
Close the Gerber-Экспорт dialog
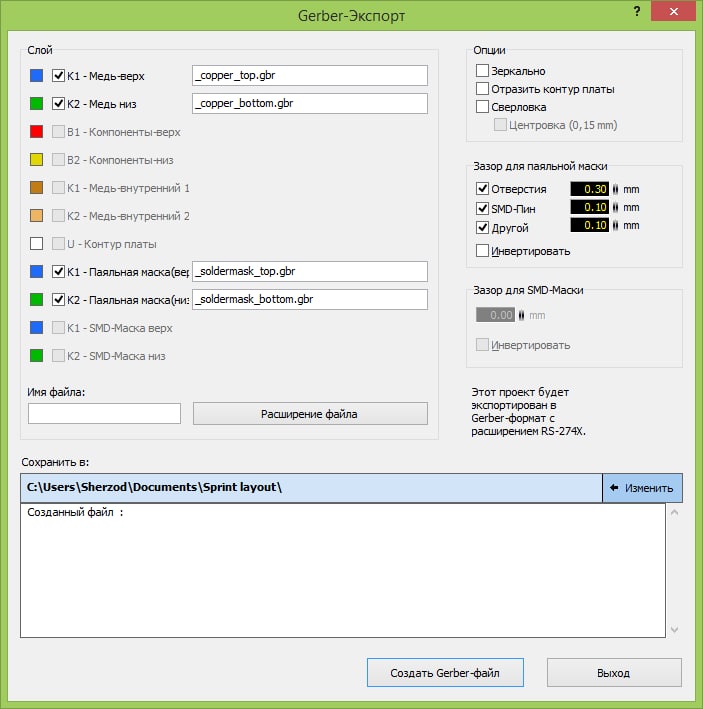click(x=673, y=11)
